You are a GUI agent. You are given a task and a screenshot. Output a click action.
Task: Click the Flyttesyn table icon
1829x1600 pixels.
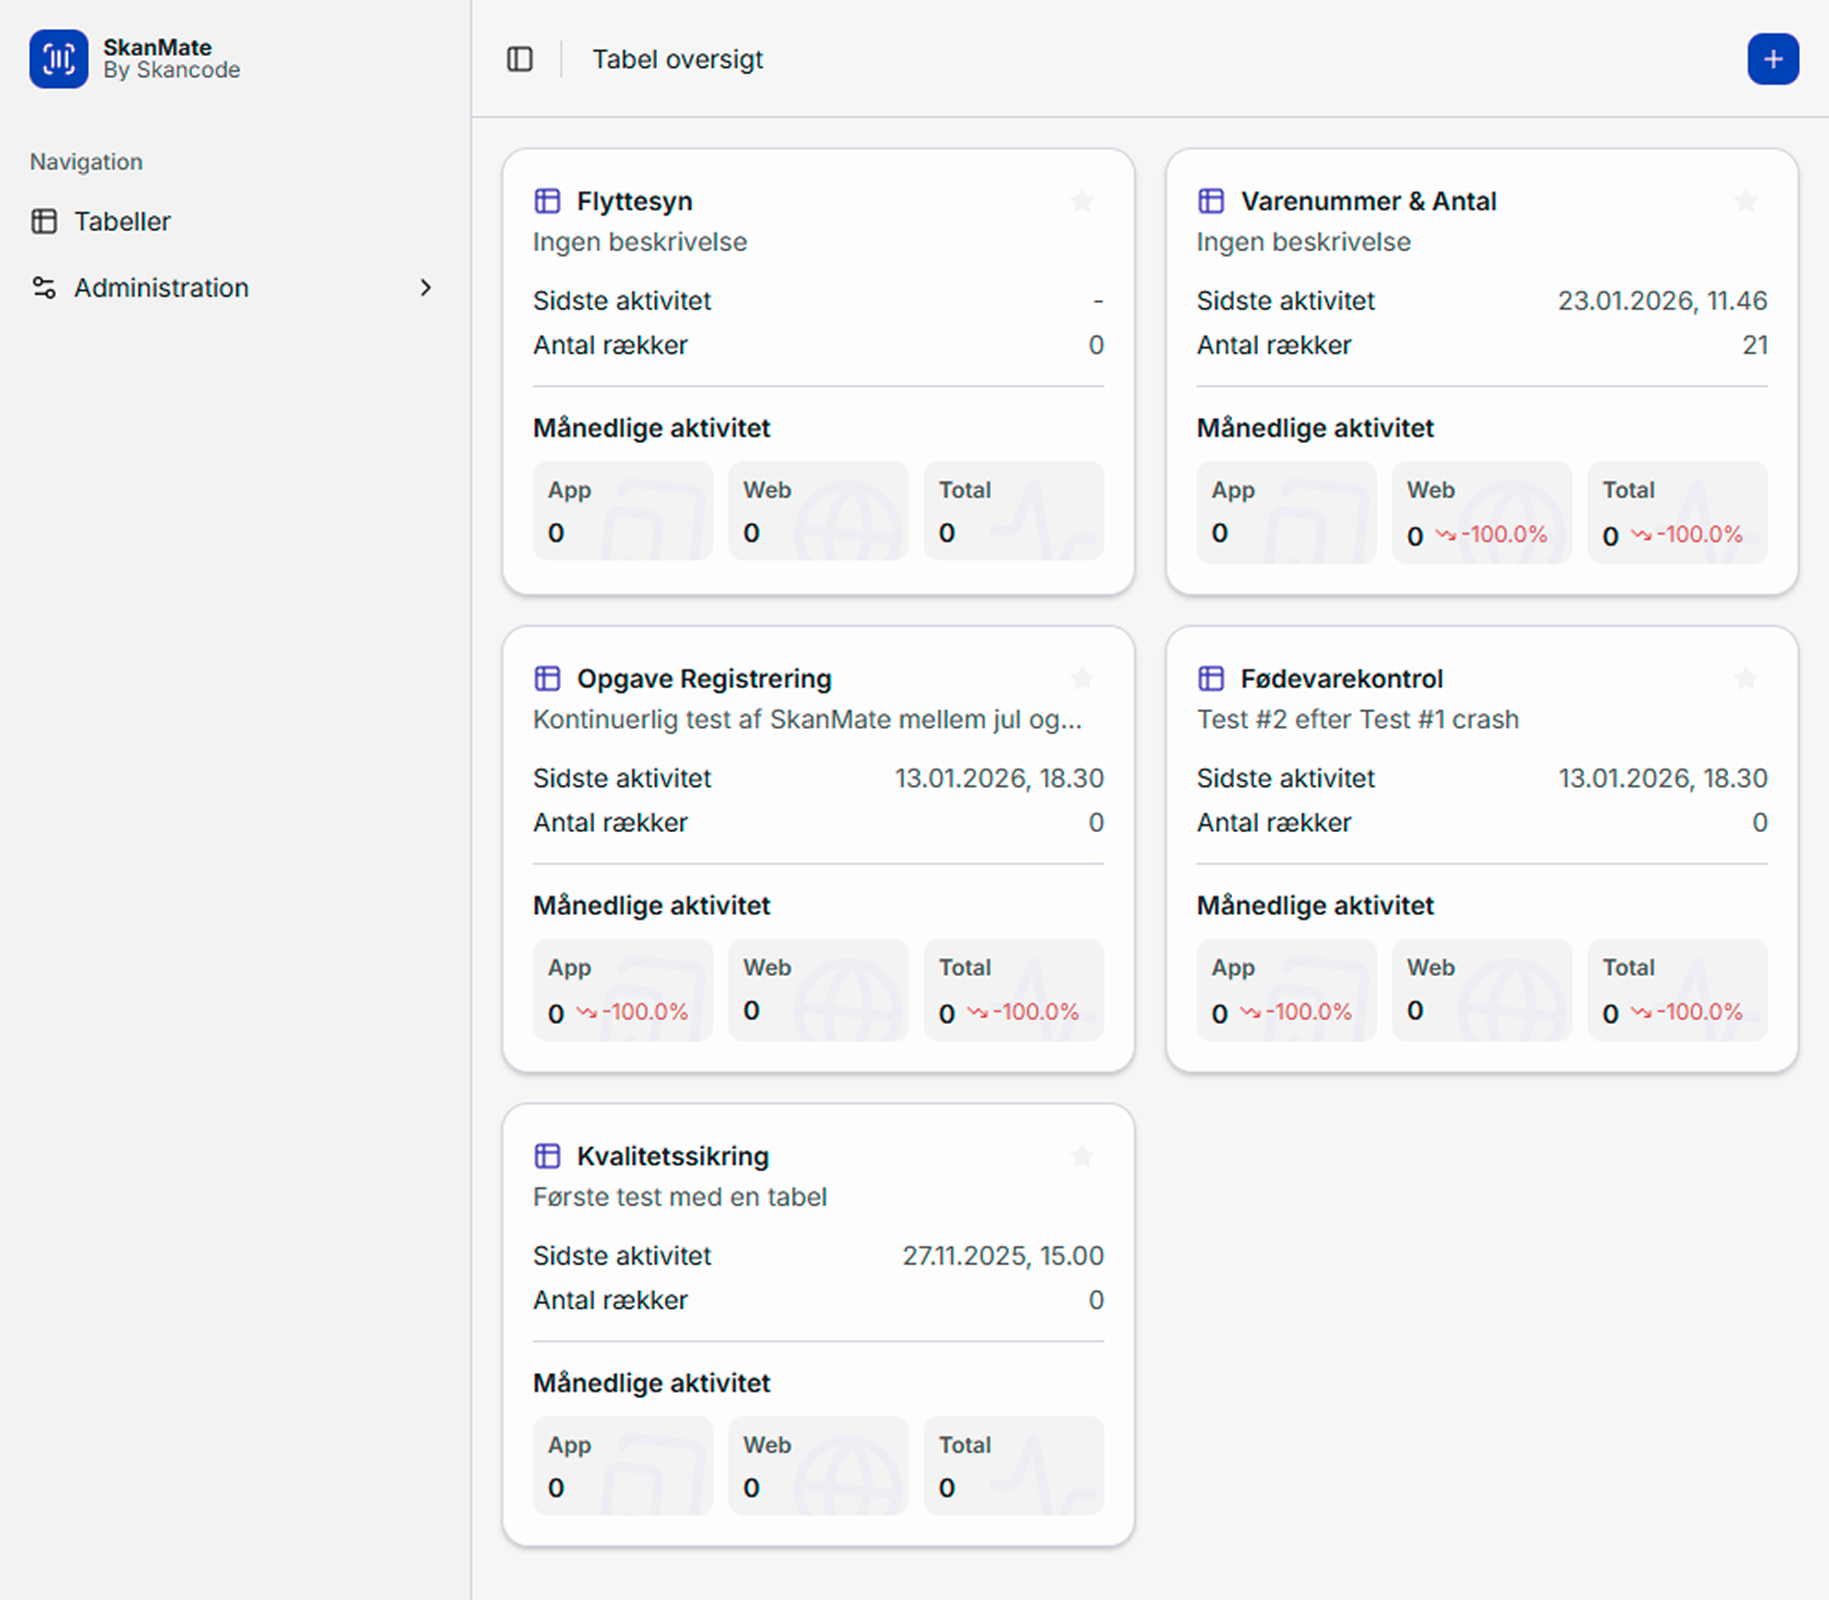click(547, 201)
